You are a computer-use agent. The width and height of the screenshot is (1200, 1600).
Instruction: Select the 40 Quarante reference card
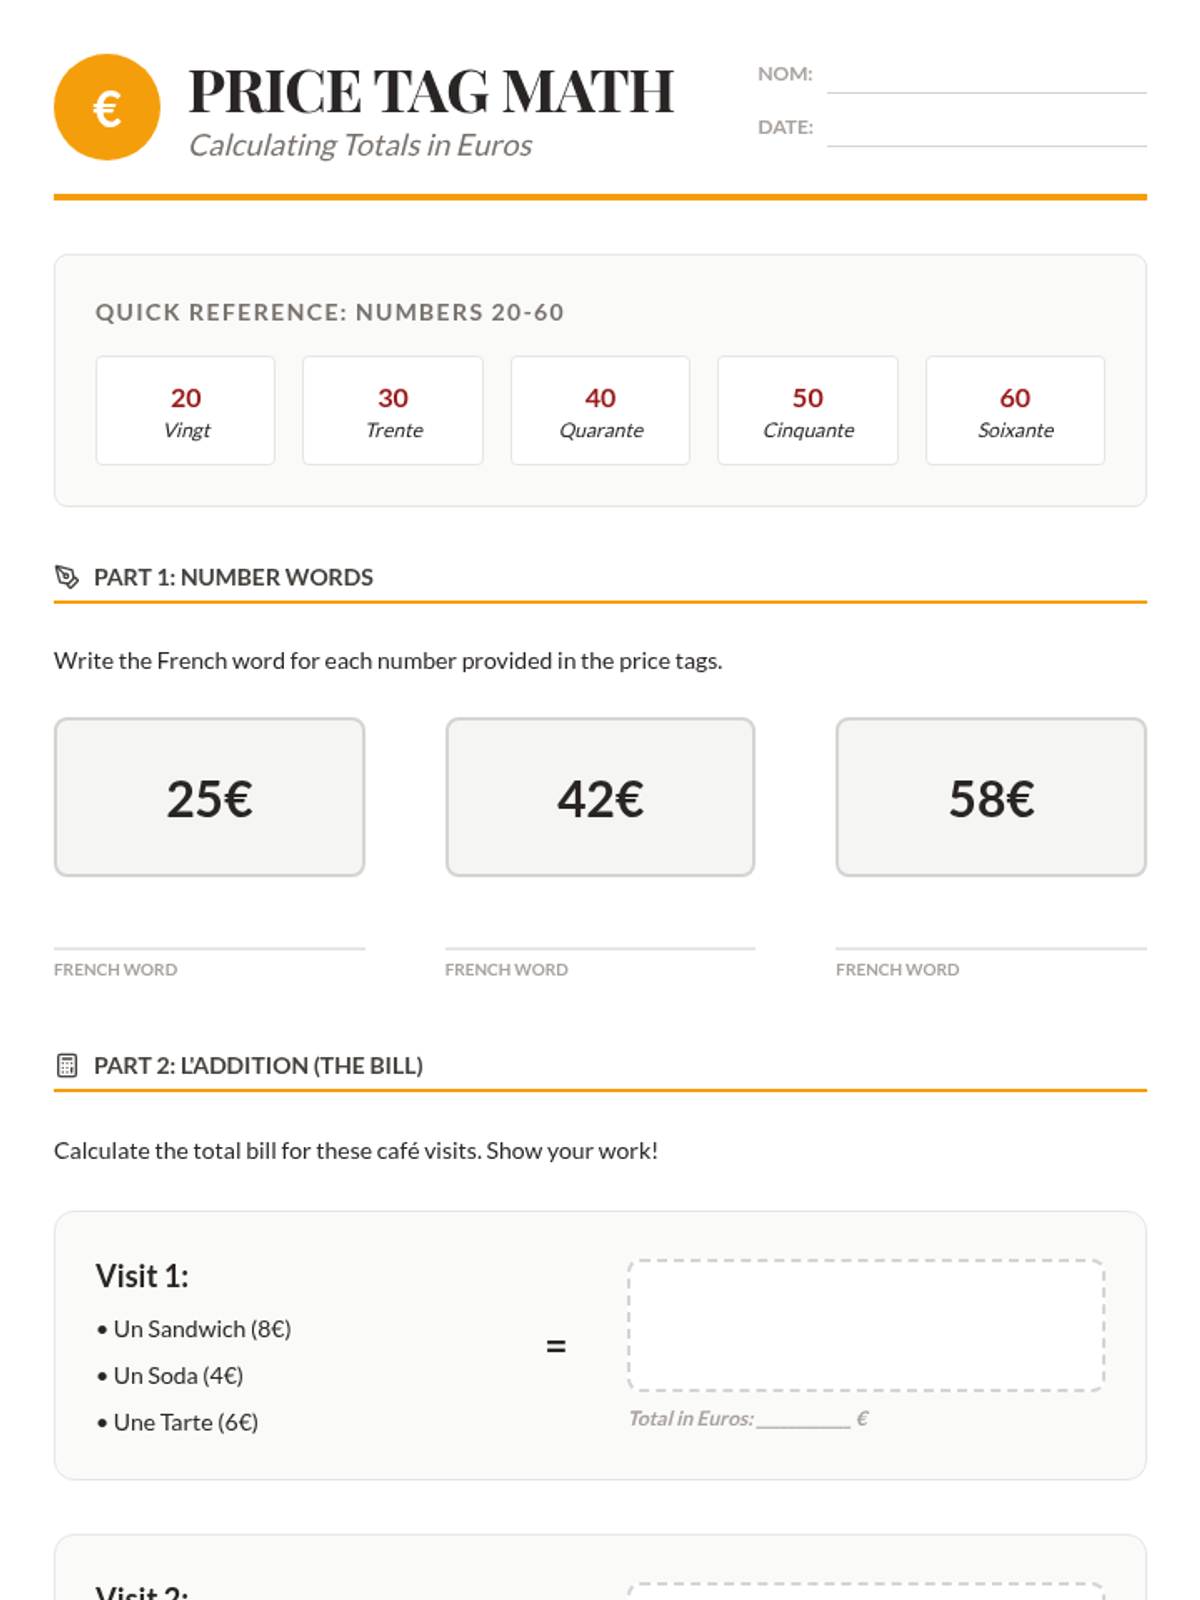tap(600, 411)
